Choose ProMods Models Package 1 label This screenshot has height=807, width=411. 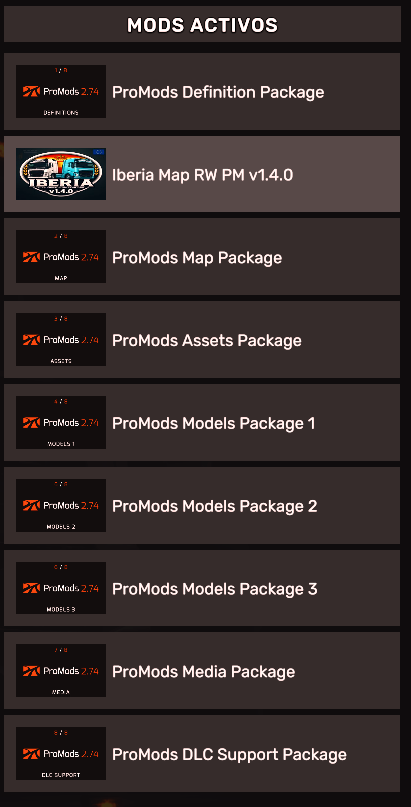[x=213, y=424]
